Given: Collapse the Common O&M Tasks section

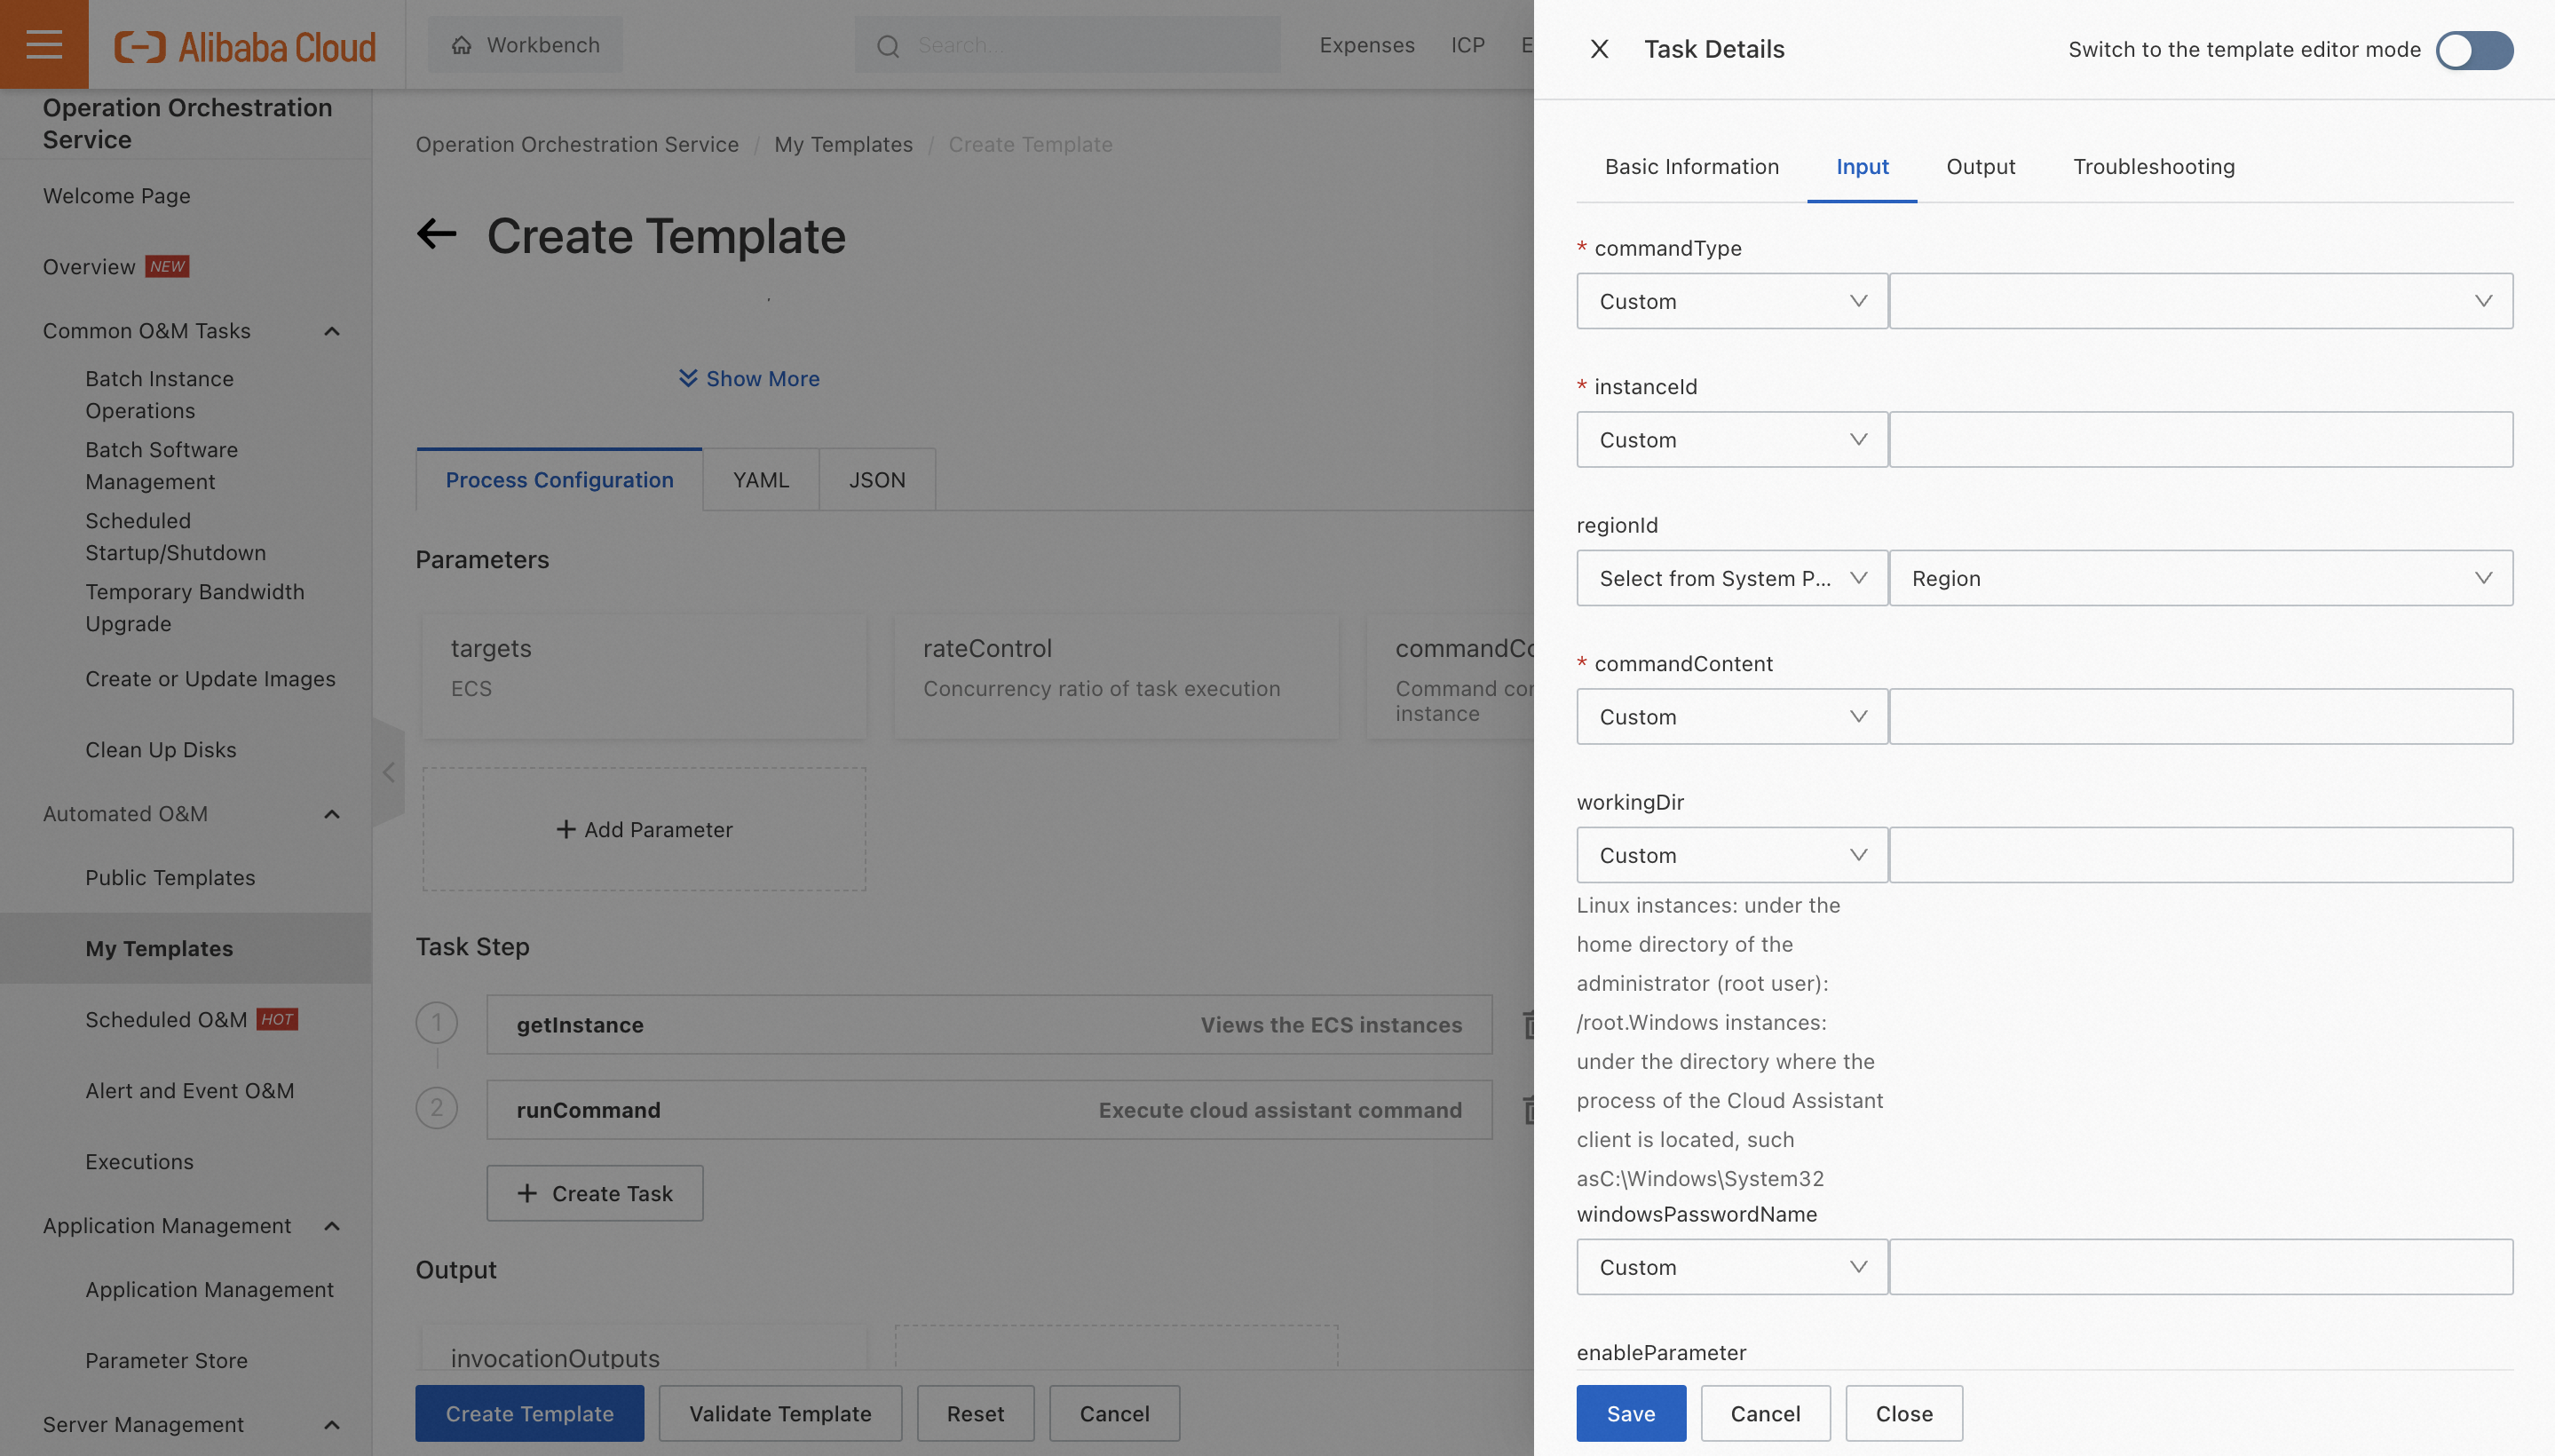Looking at the screenshot, I should point(332,331).
